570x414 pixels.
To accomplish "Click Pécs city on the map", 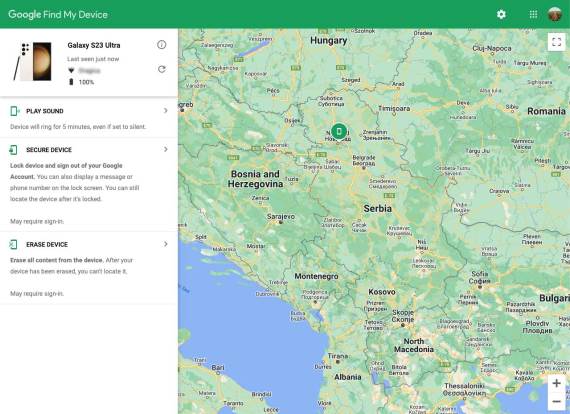I will coord(273,91).
